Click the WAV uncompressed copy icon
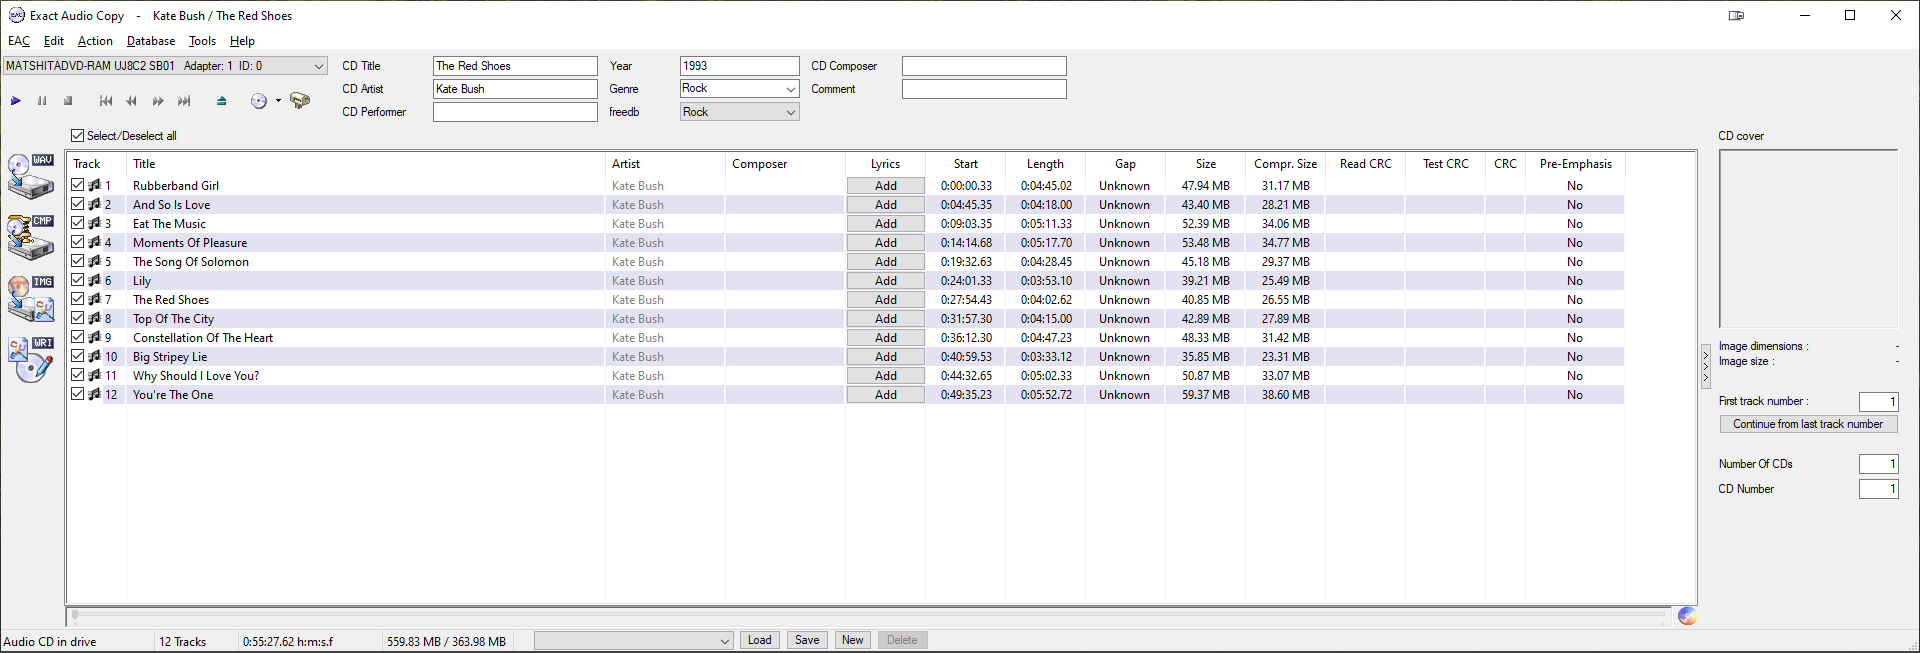This screenshot has height=653, width=1920. coord(31,177)
